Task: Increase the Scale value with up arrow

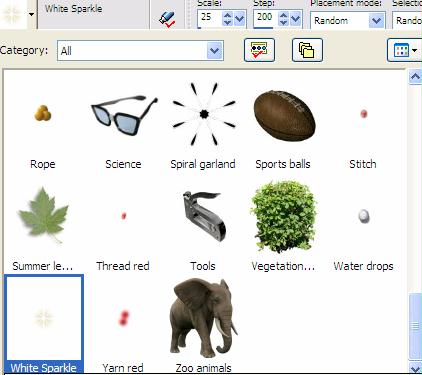Action: [x=227, y=15]
